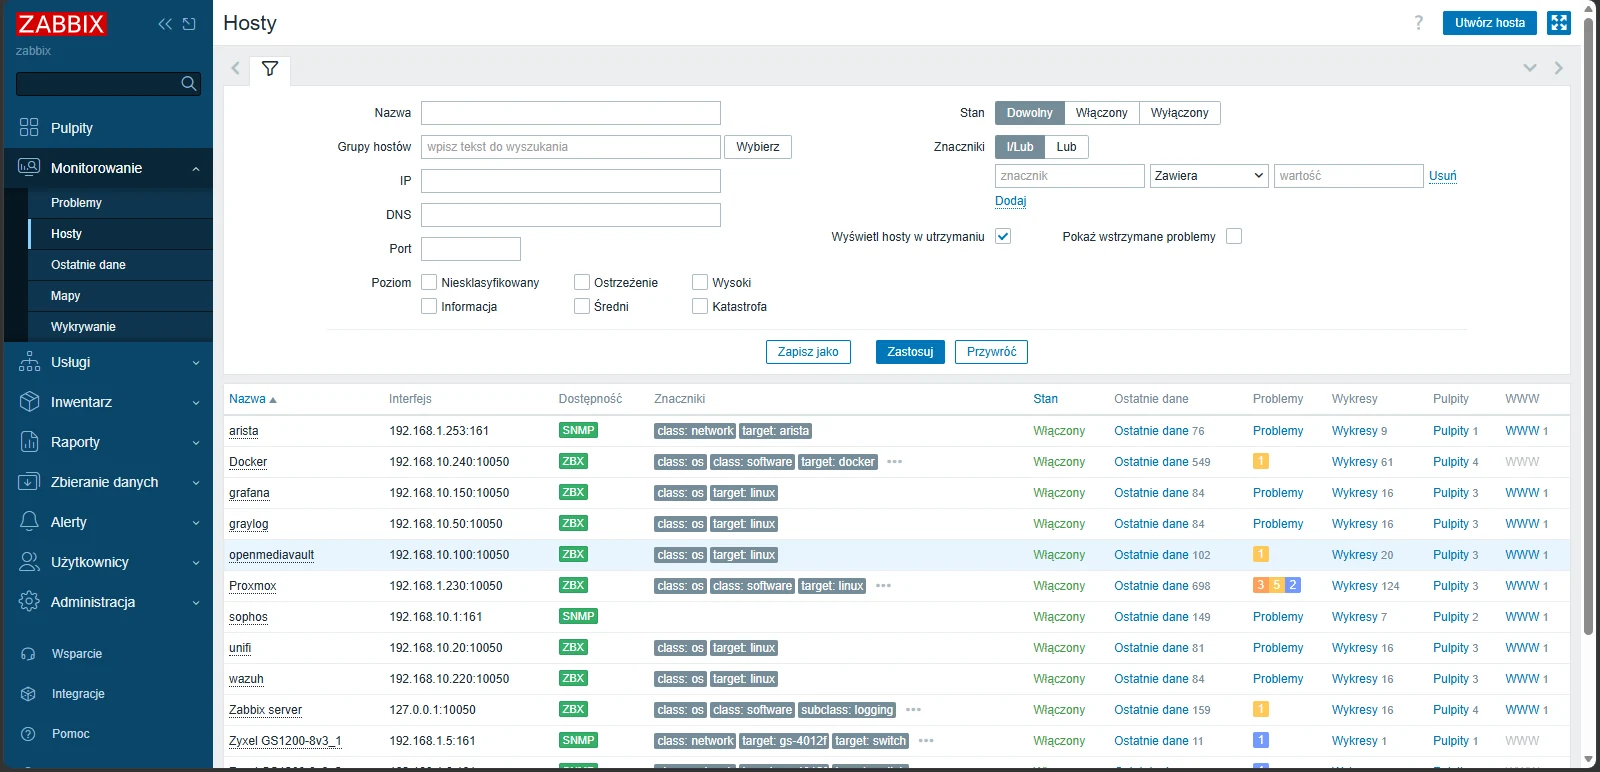Show more tags for Zabbix server
Screen dimensions: 1600x772
(914, 710)
